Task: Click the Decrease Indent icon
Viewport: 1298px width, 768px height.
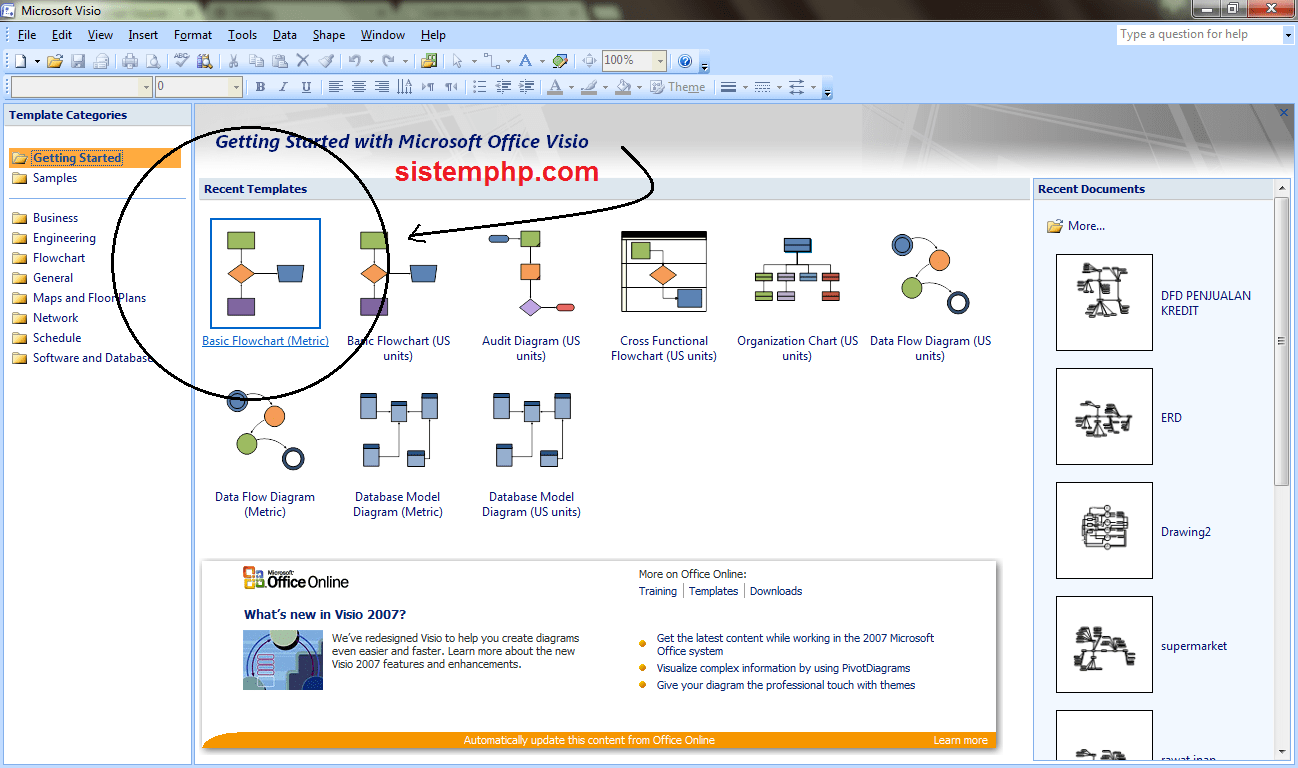Action: pyautogui.click(x=503, y=87)
